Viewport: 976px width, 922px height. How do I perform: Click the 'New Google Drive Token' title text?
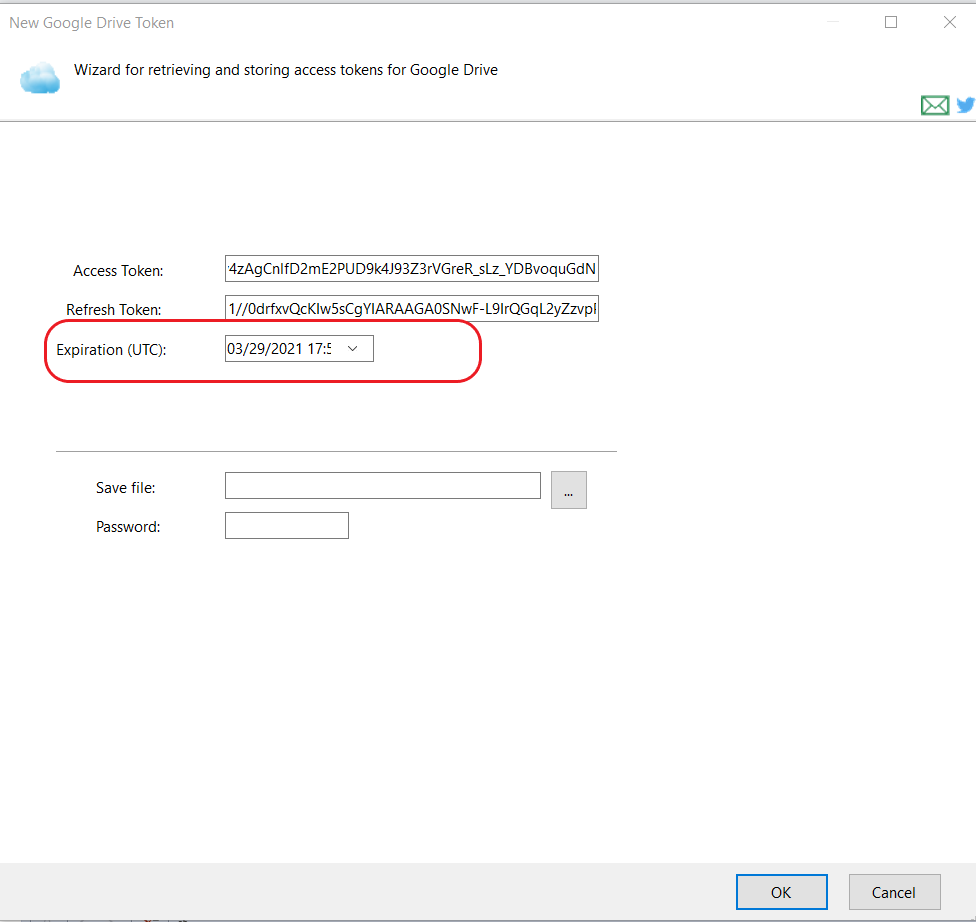click(x=92, y=23)
